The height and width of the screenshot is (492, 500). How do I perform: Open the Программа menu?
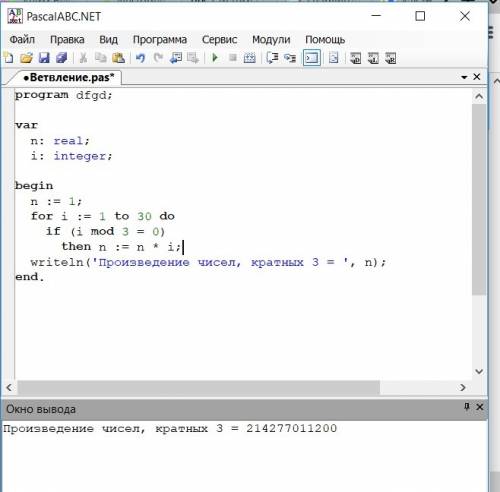click(x=160, y=40)
